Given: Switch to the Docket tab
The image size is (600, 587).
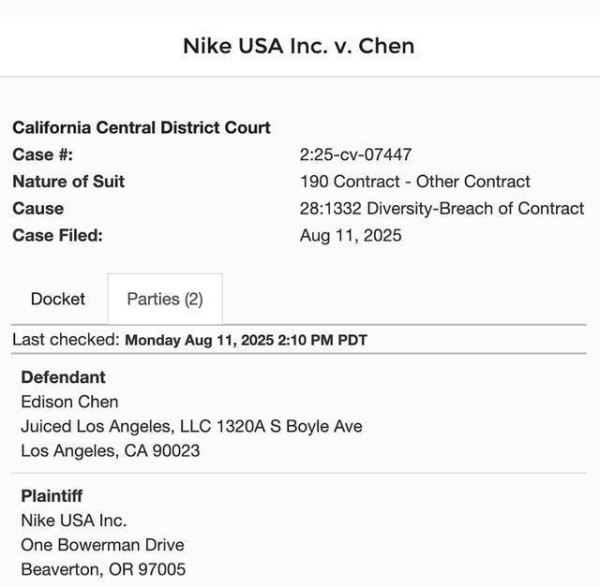Looking at the screenshot, I should pos(58,299).
